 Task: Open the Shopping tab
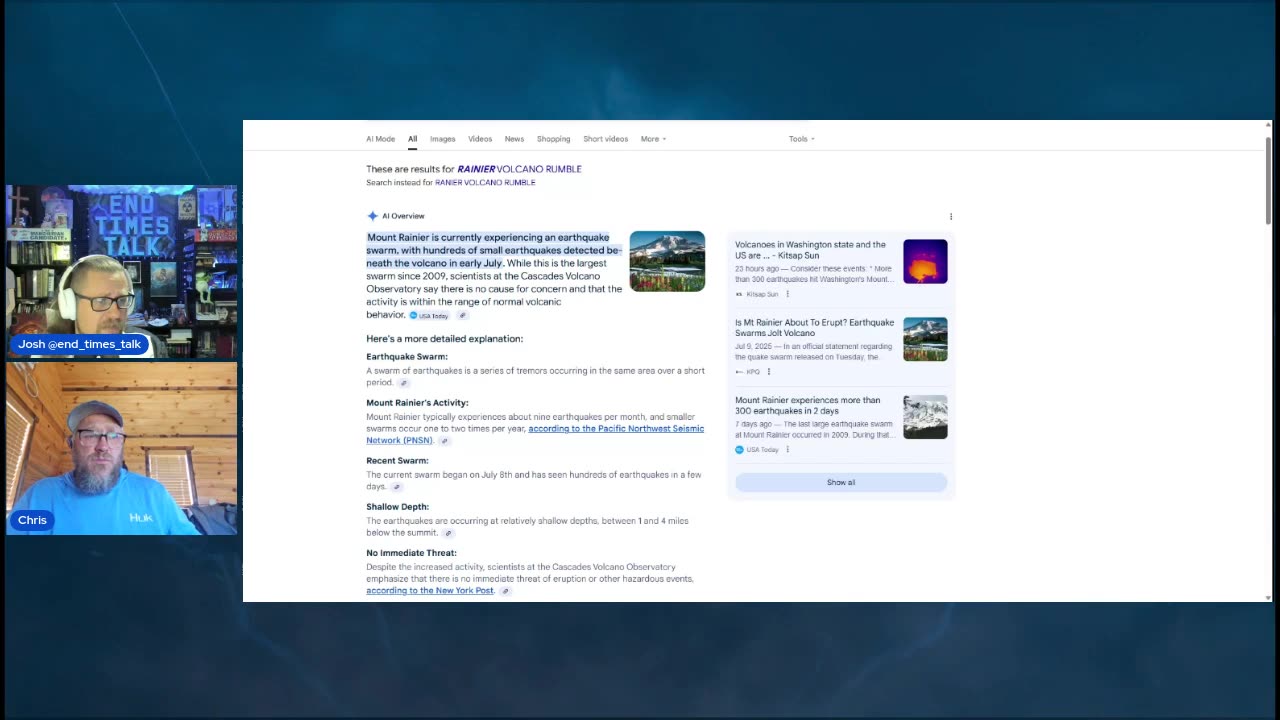coord(553,139)
